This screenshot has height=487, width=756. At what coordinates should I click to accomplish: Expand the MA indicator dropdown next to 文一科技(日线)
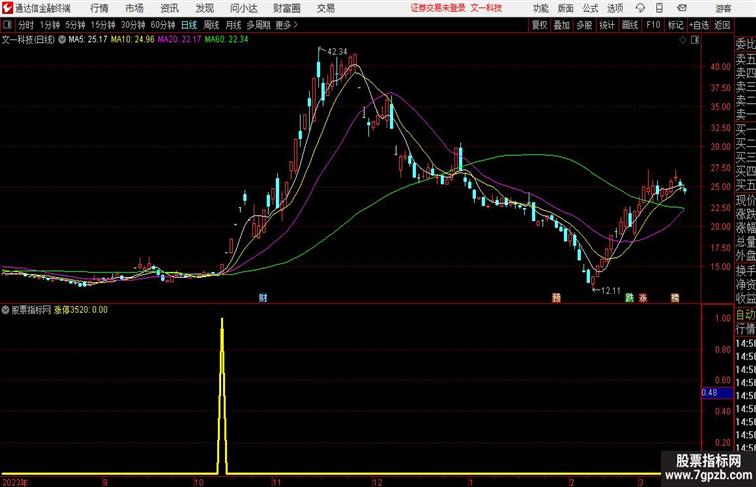coord(62,40)
